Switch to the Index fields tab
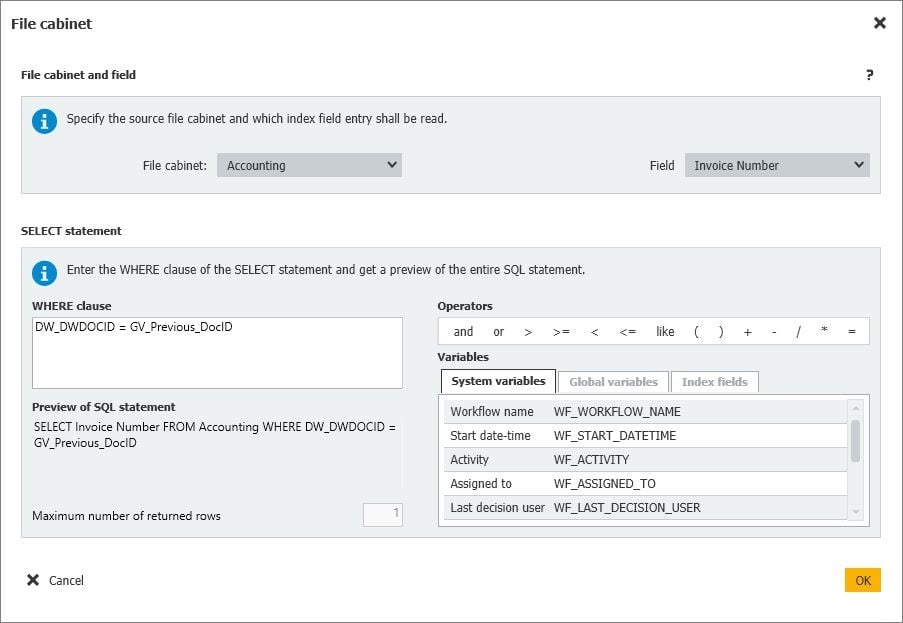903x623 pixels. [714, 382]
